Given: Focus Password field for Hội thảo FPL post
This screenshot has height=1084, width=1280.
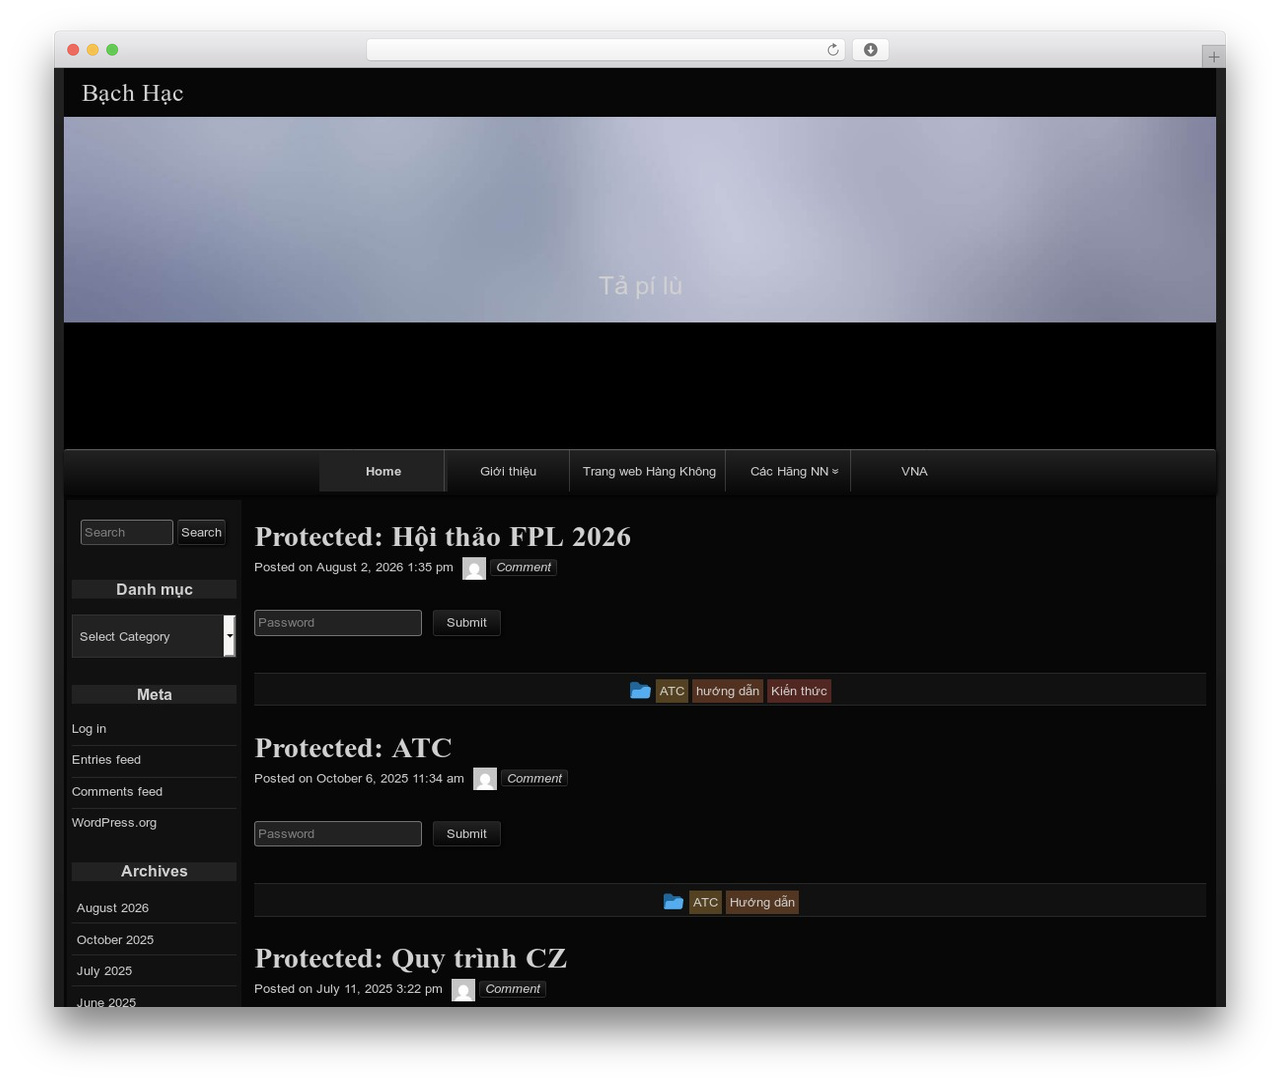Looking at the screenshot, I should tap(338, 623).
